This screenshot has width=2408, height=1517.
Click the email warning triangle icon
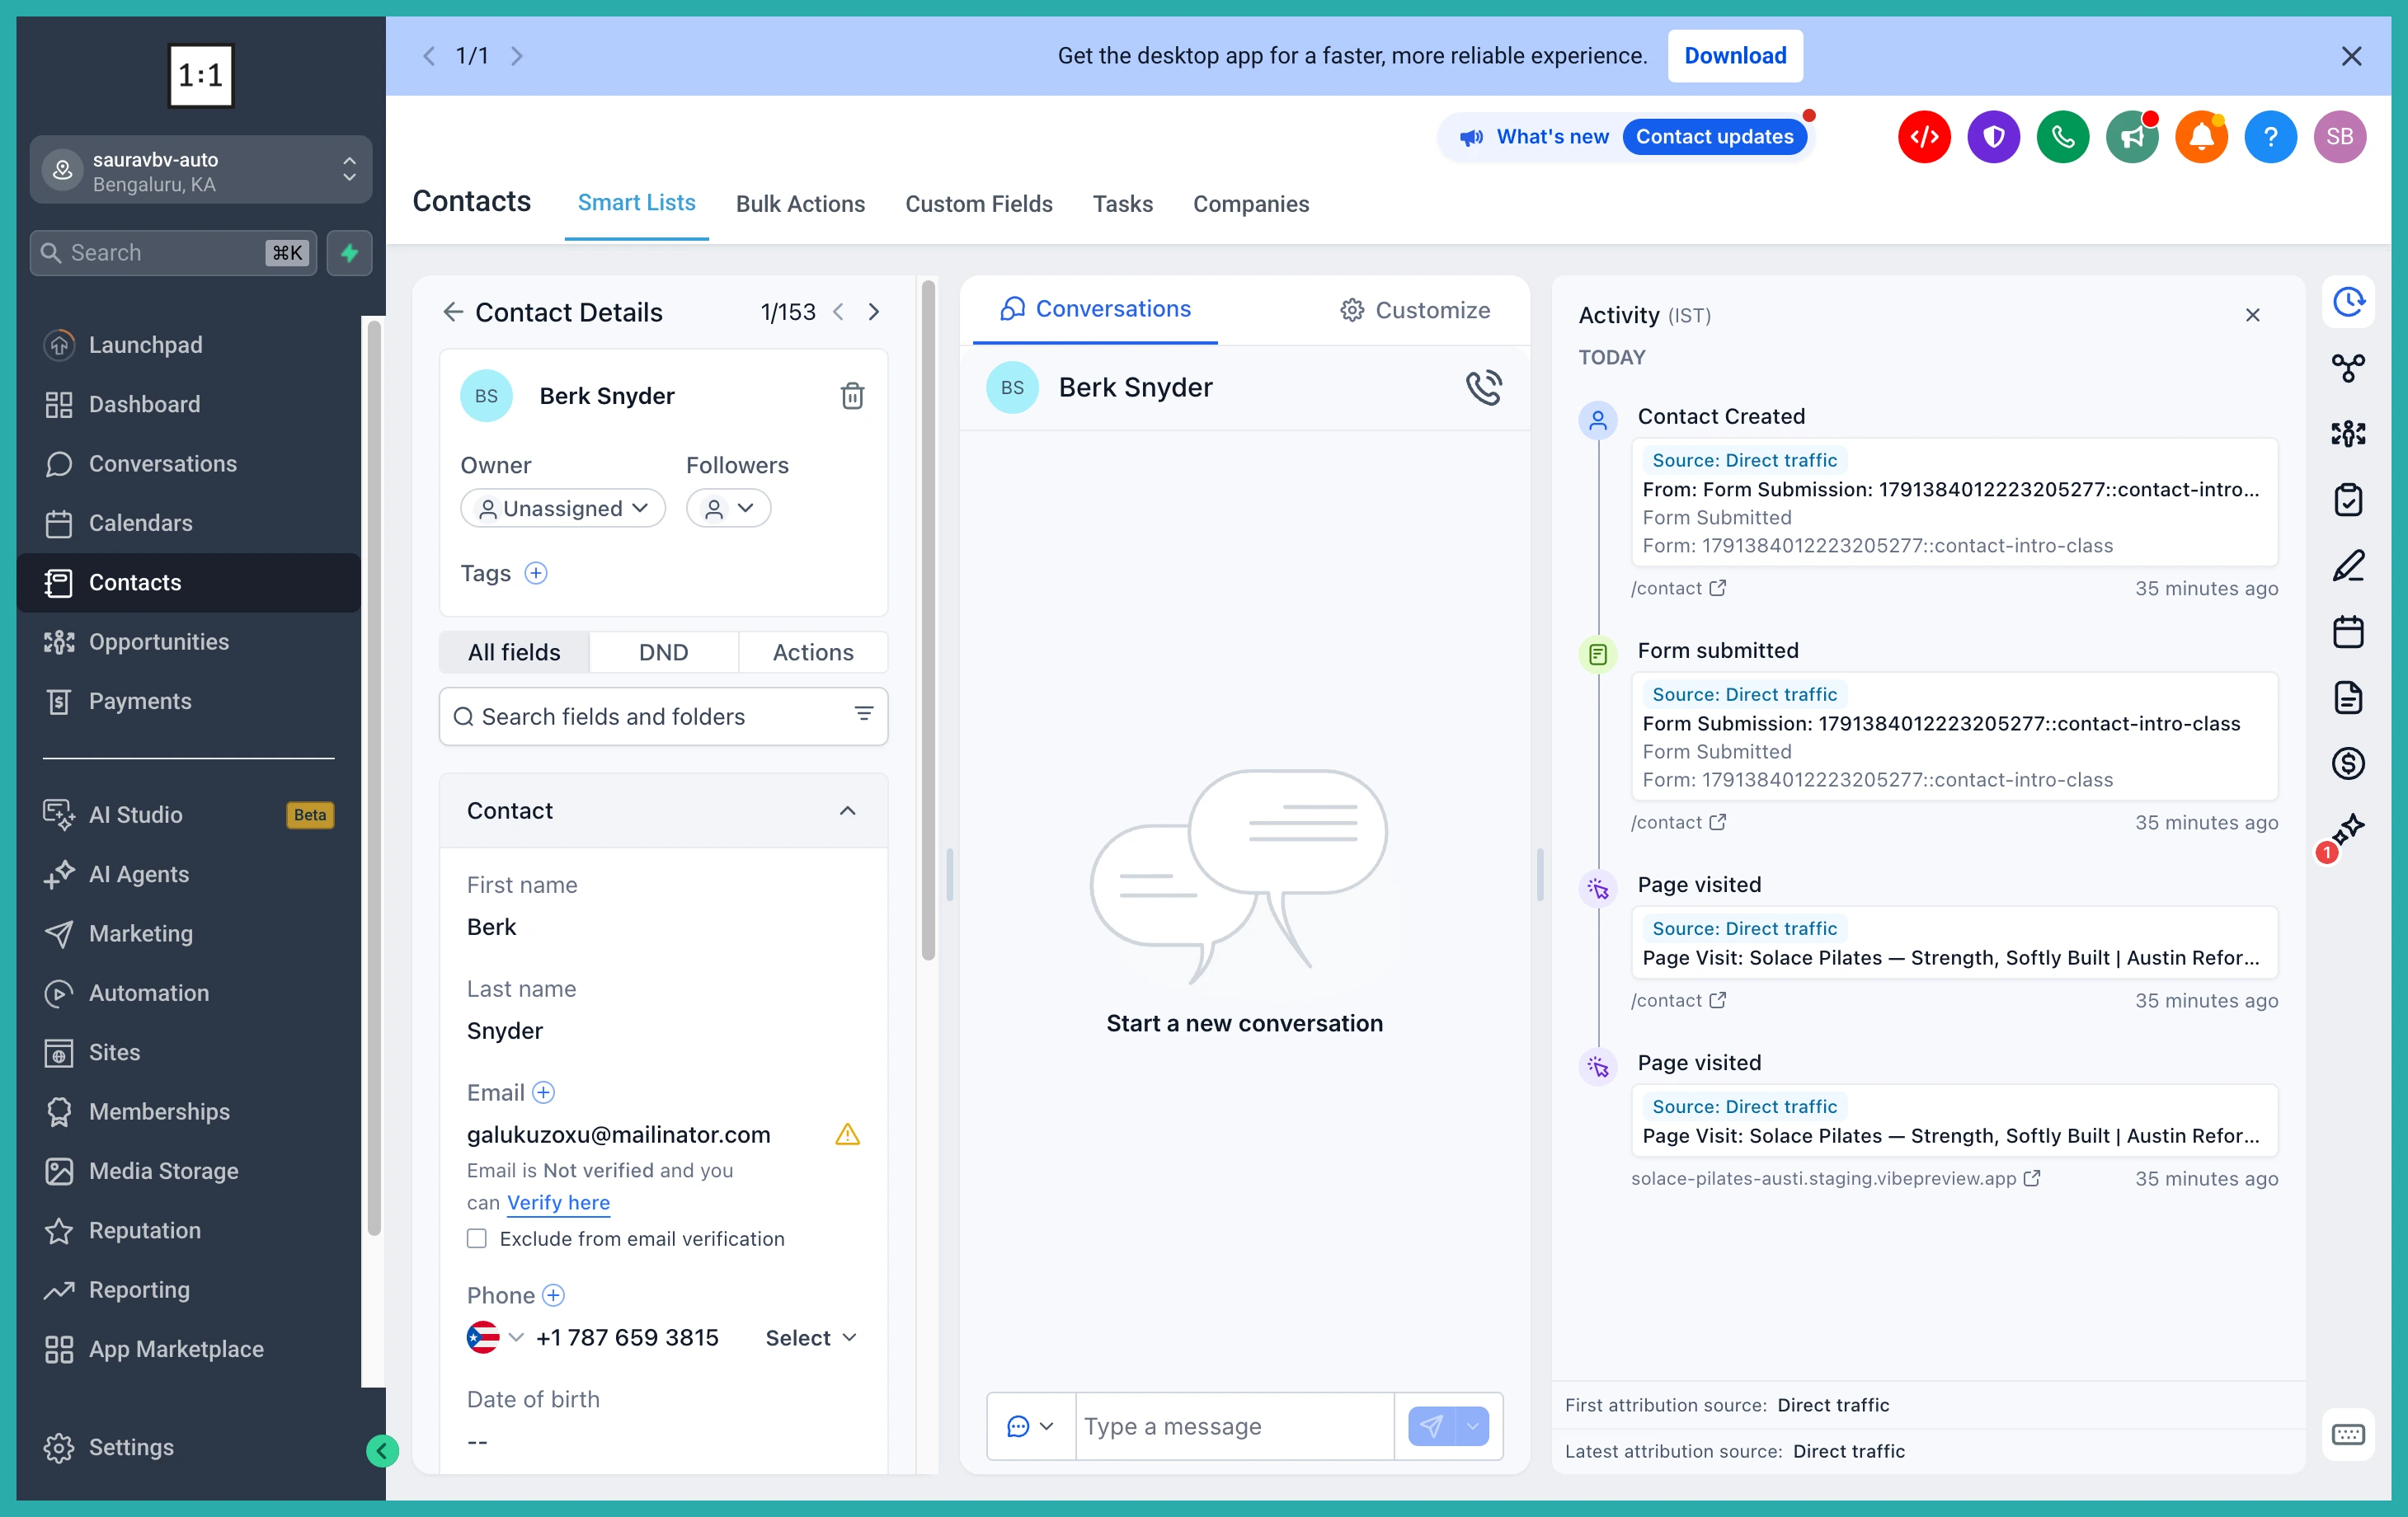coord(847,1134)
